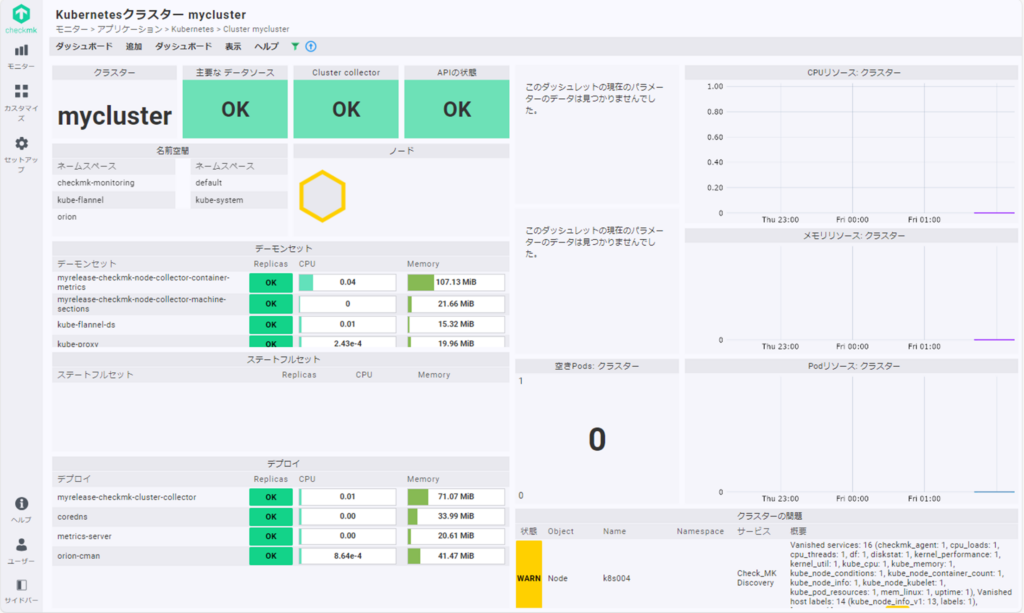Click the green filter funnel icon

(295, 46)
